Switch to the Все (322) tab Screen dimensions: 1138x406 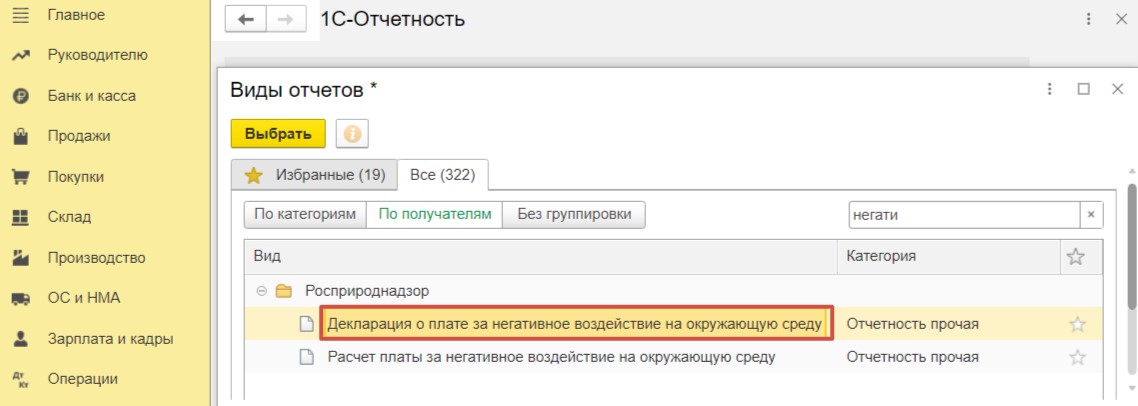pyautogui.click(x=443, y=175)
